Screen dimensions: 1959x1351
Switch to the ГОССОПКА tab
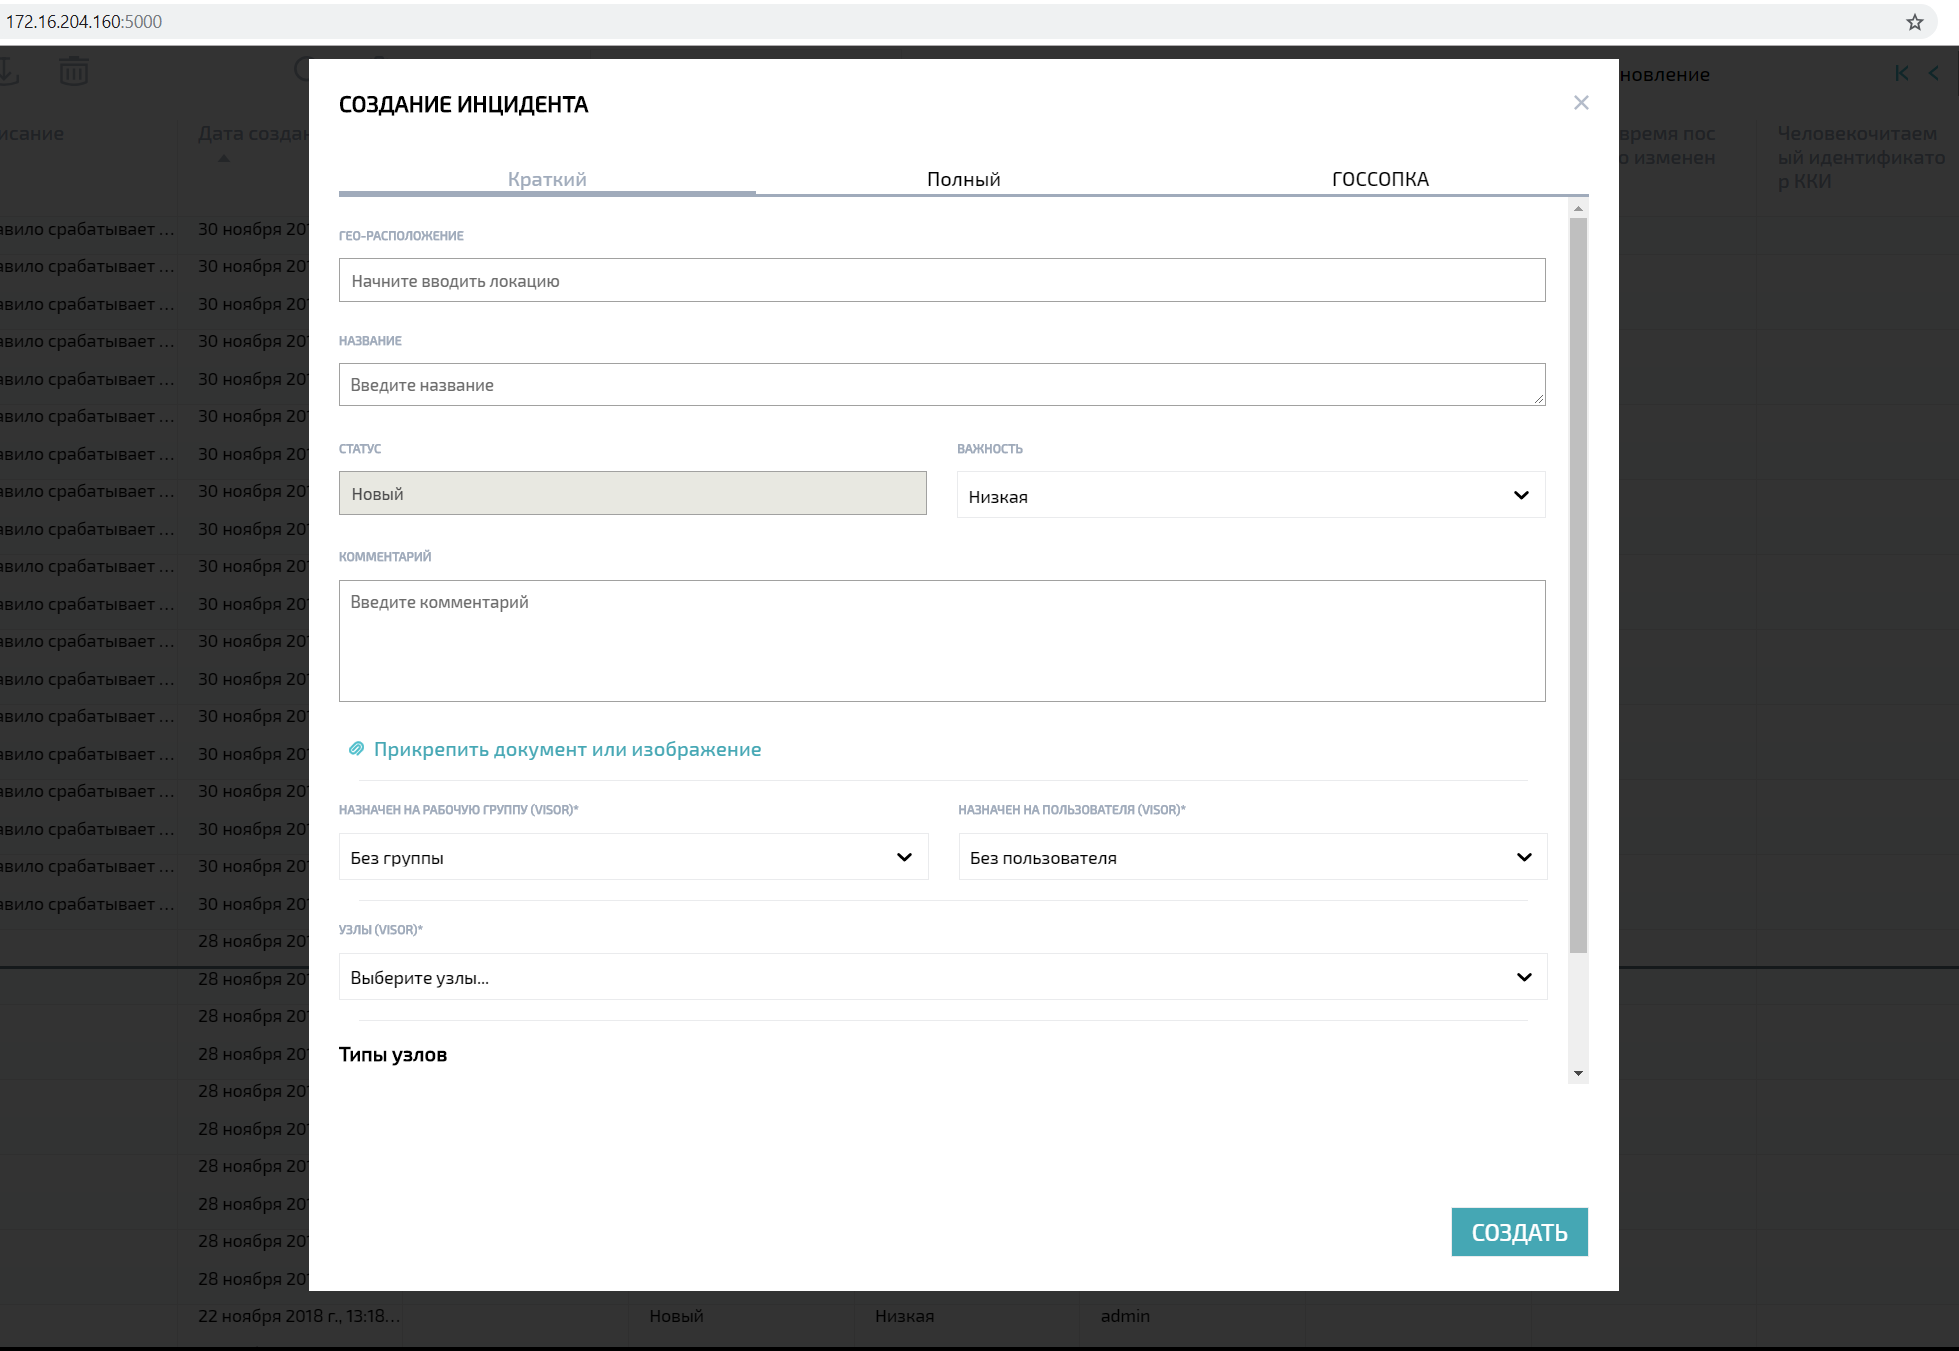[1380, 179]
